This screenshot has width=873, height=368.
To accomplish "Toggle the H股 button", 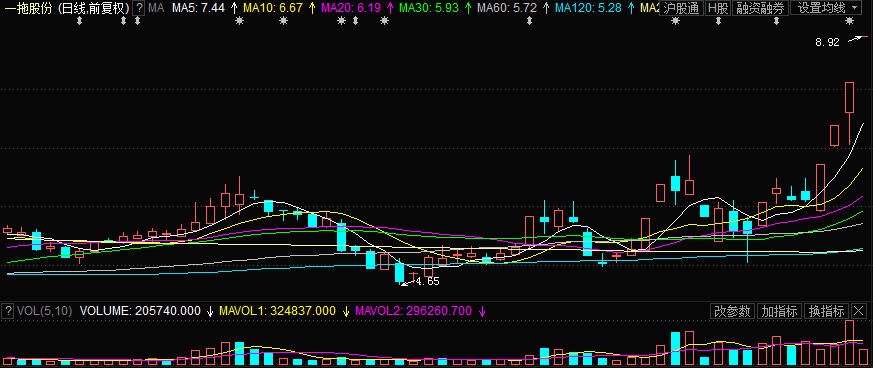I will coord(718,8).
